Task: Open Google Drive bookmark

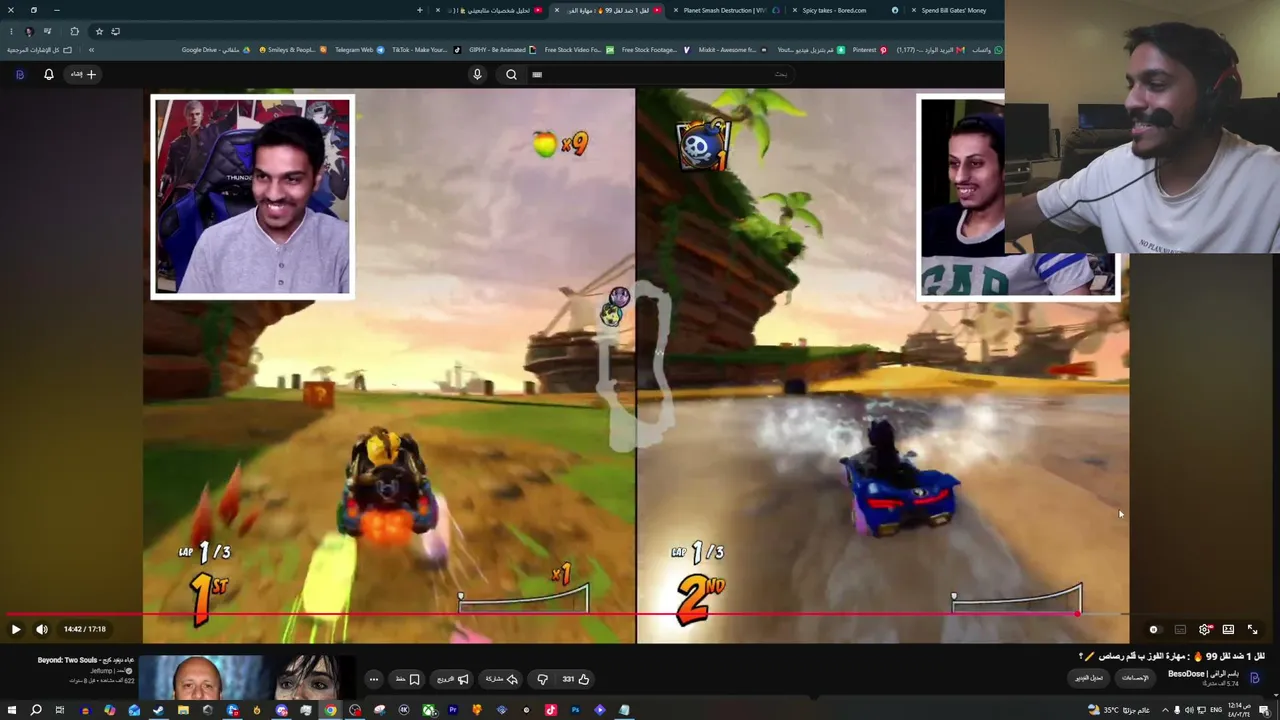Action: pos(216,50)
